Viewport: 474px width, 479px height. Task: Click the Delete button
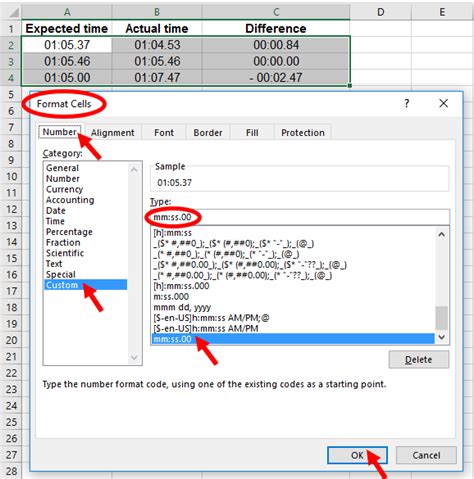(x=419, y=360)
